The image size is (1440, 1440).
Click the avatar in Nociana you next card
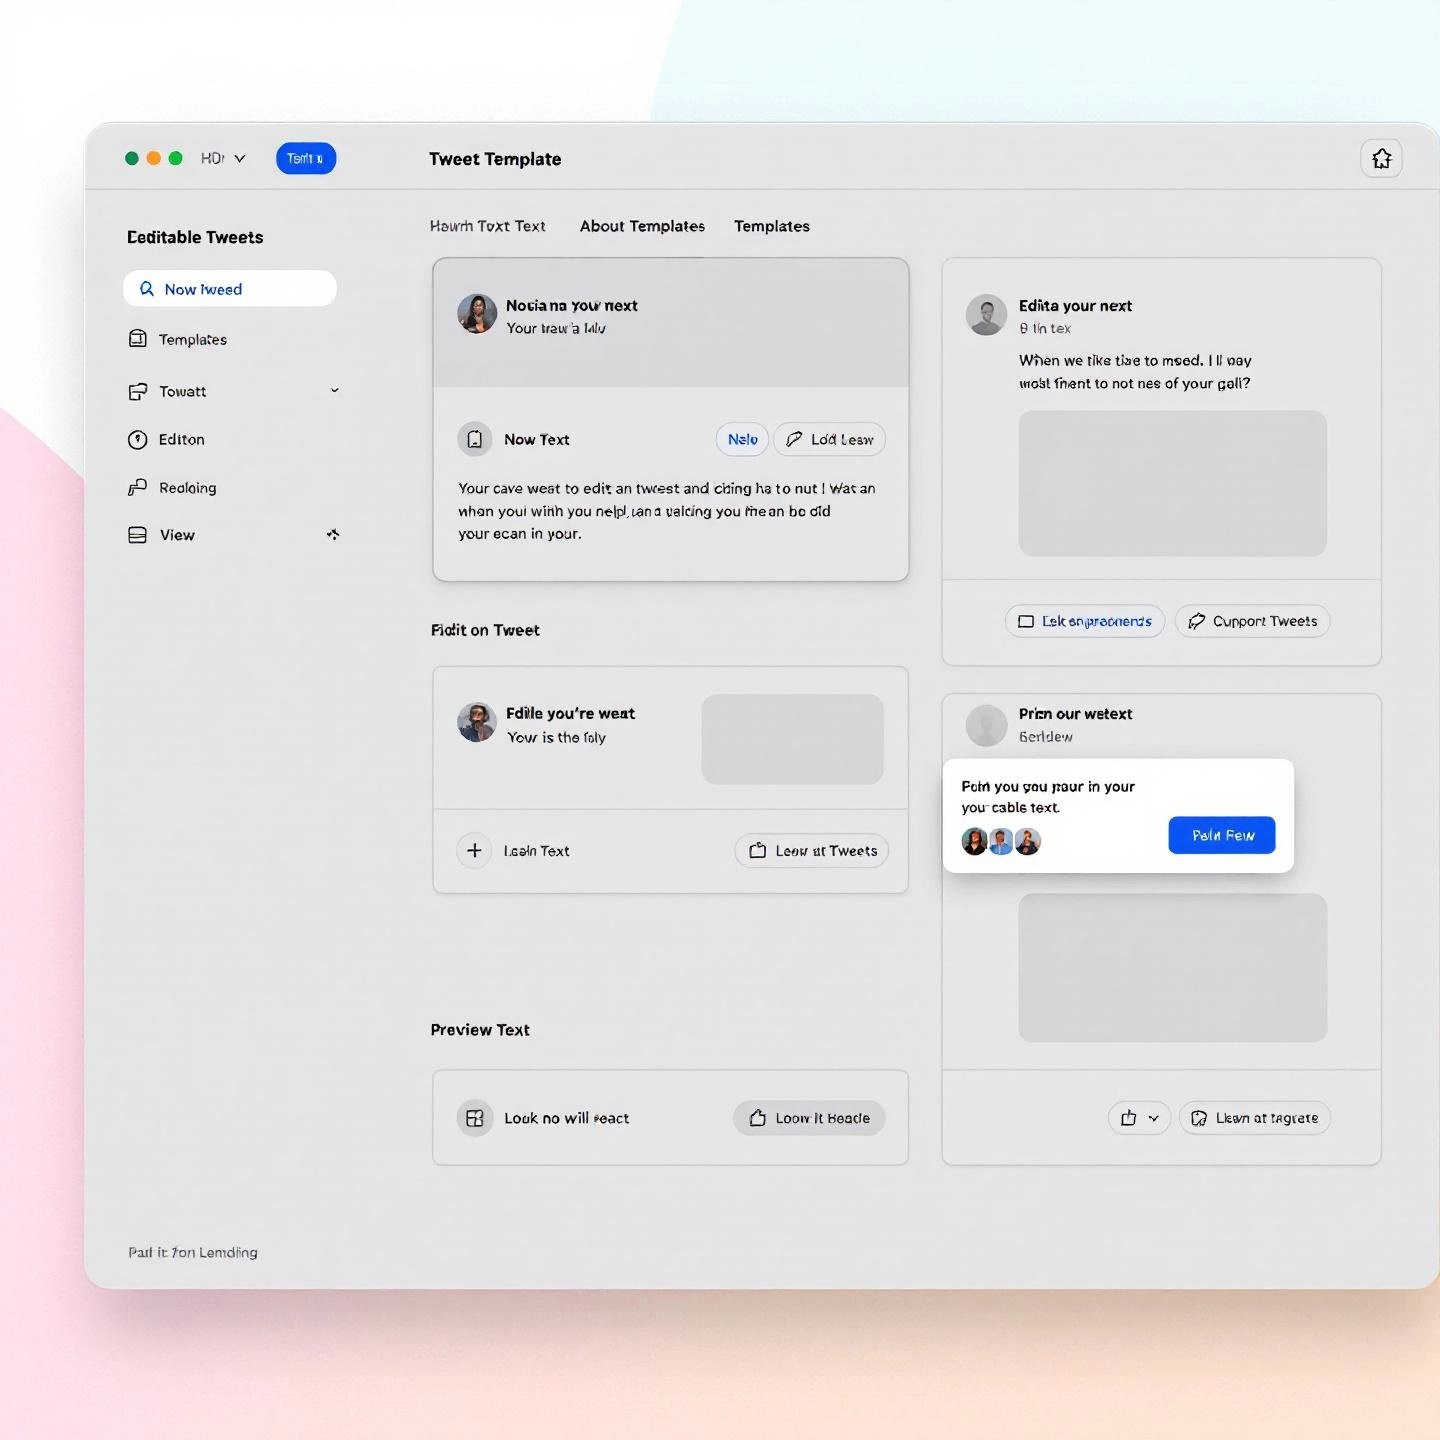click(x=477, y=314)
